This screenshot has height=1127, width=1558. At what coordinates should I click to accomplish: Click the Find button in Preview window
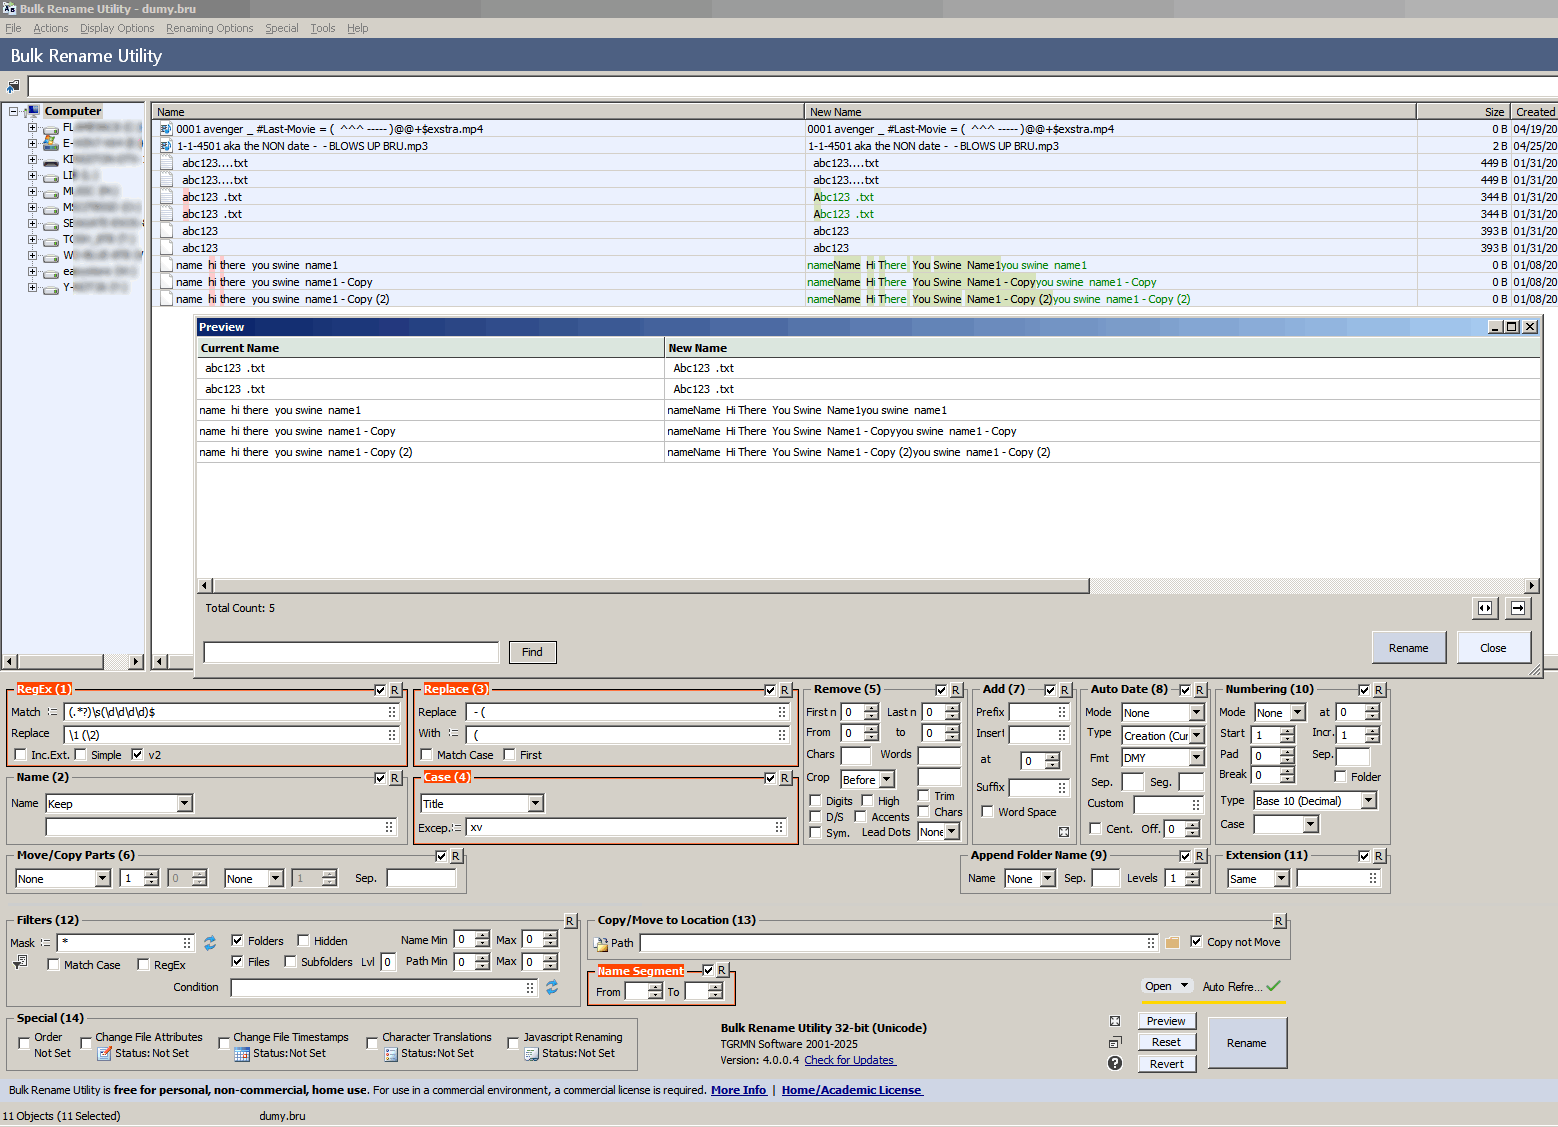tap(532, 652)
